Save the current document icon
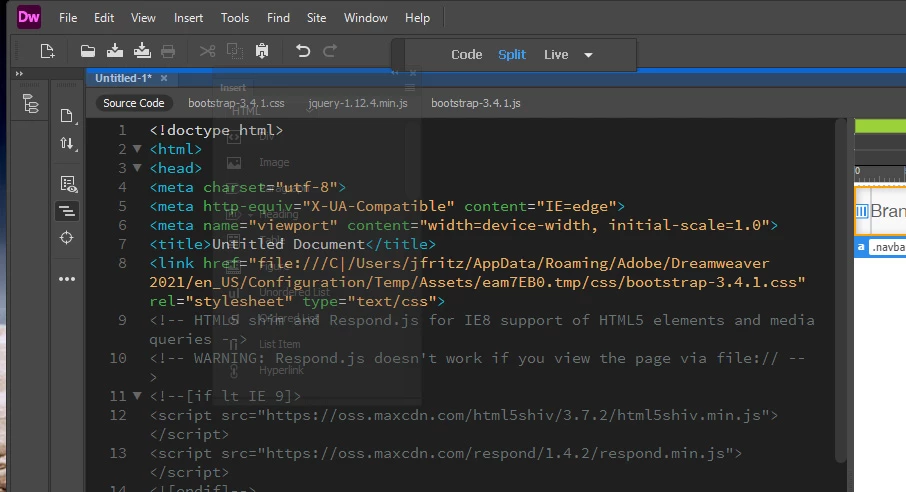This screenshot has height=492, width=906. pyautogui.click(x=115, y=51)
